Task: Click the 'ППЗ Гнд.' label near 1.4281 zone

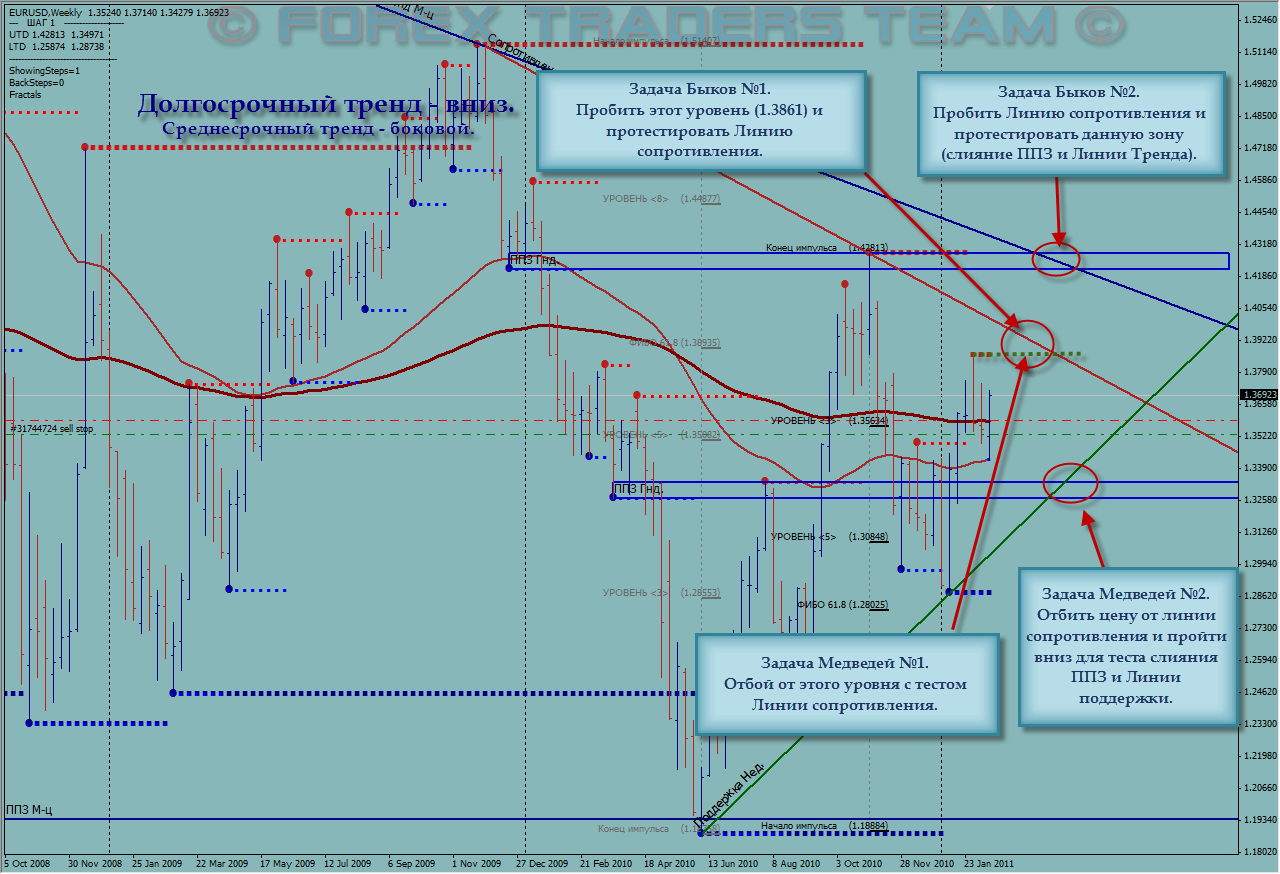Action: point(533,260)
